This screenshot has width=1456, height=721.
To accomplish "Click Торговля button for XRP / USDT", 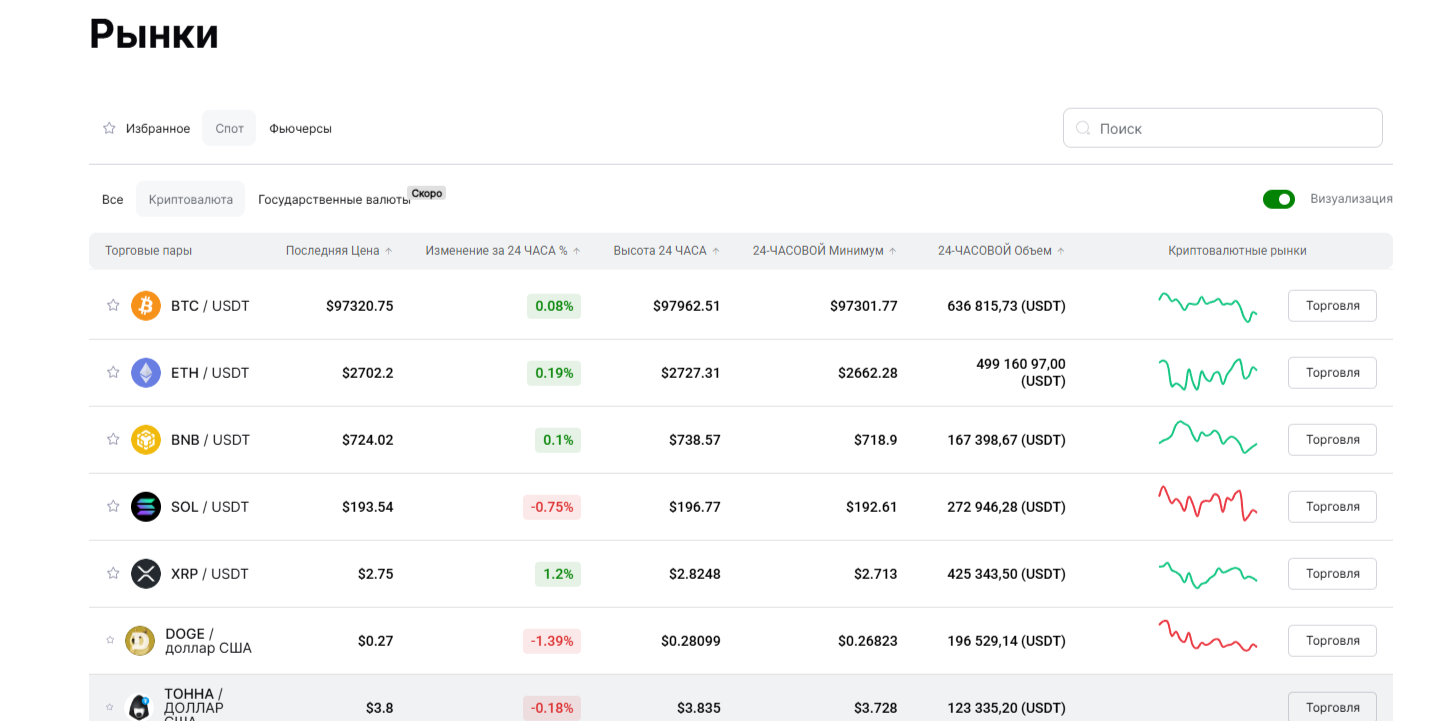I will [1332, 573].
